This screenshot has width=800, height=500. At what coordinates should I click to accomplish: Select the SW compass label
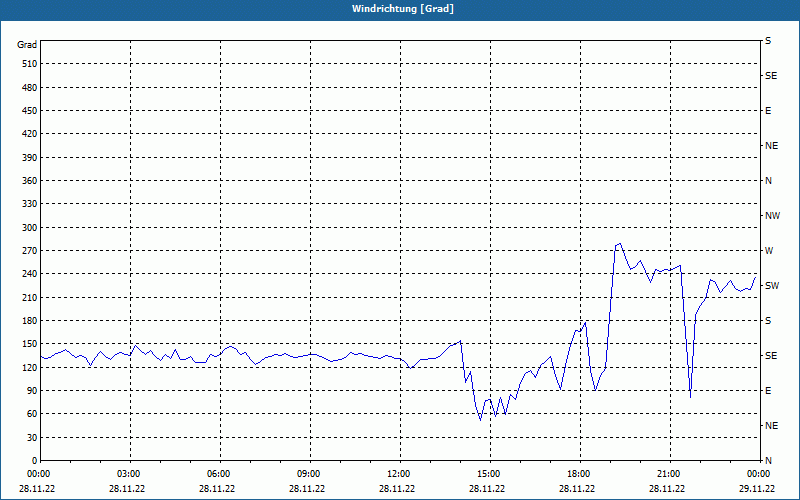[772, 286]
